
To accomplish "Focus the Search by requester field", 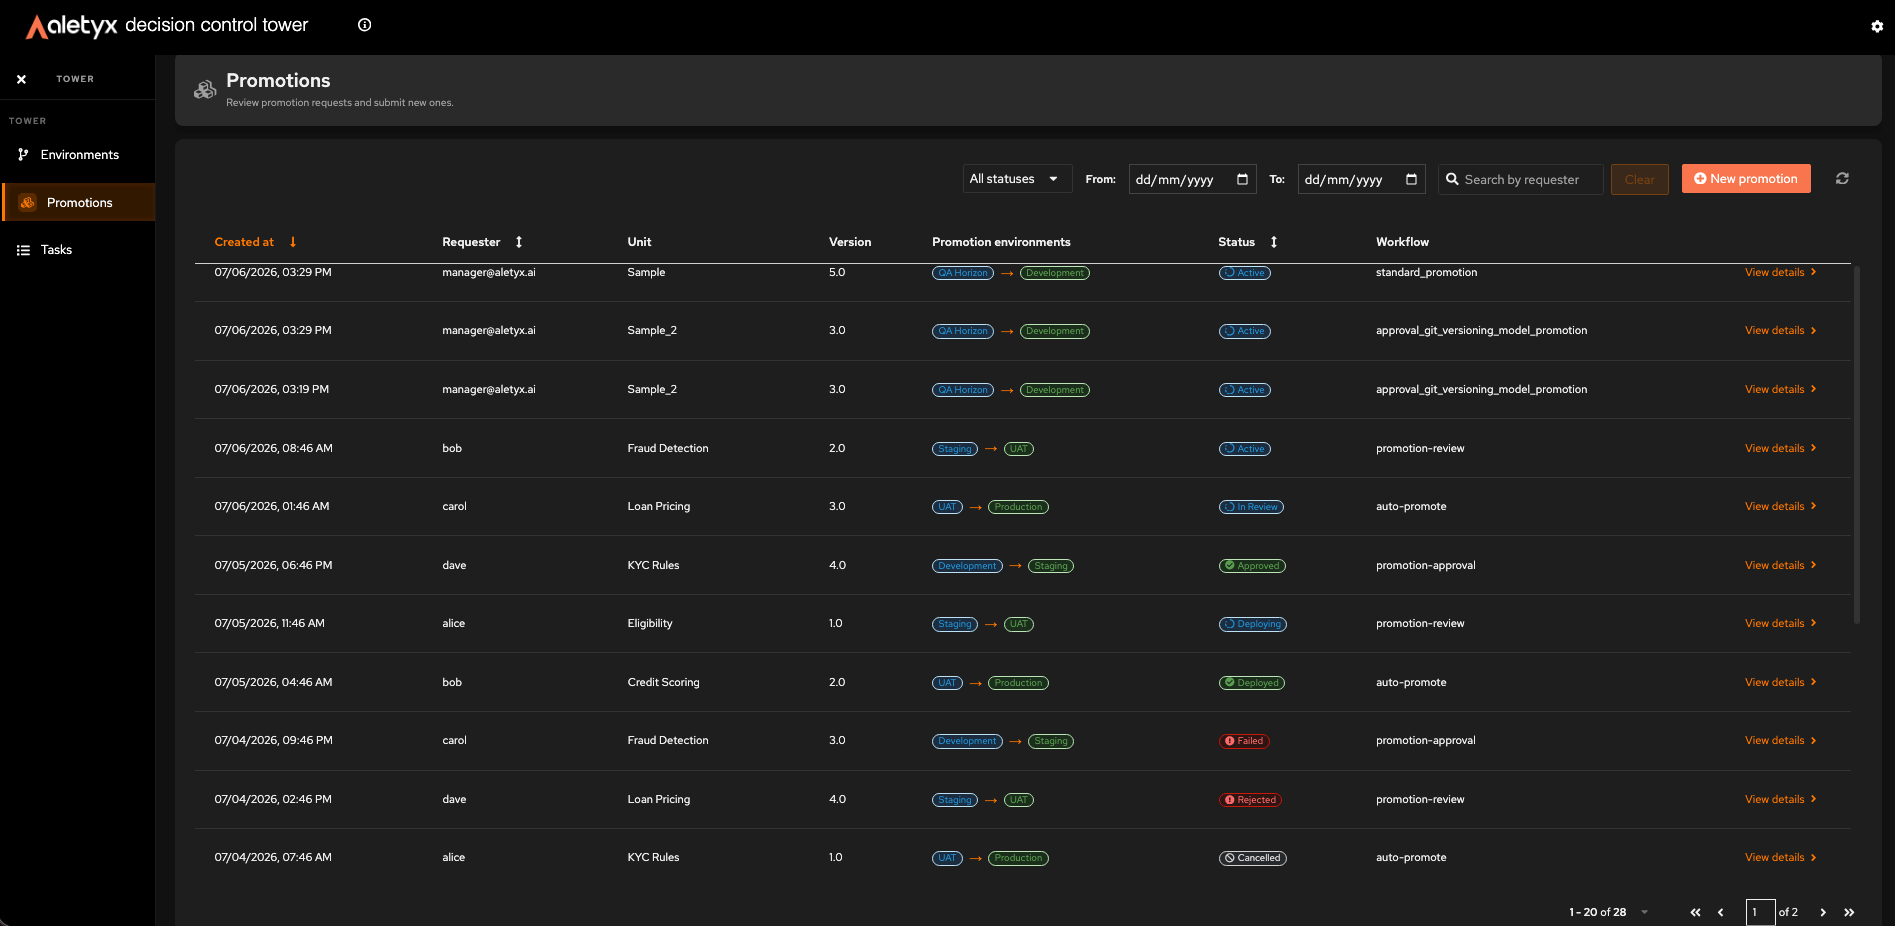I will [1520, 179].
